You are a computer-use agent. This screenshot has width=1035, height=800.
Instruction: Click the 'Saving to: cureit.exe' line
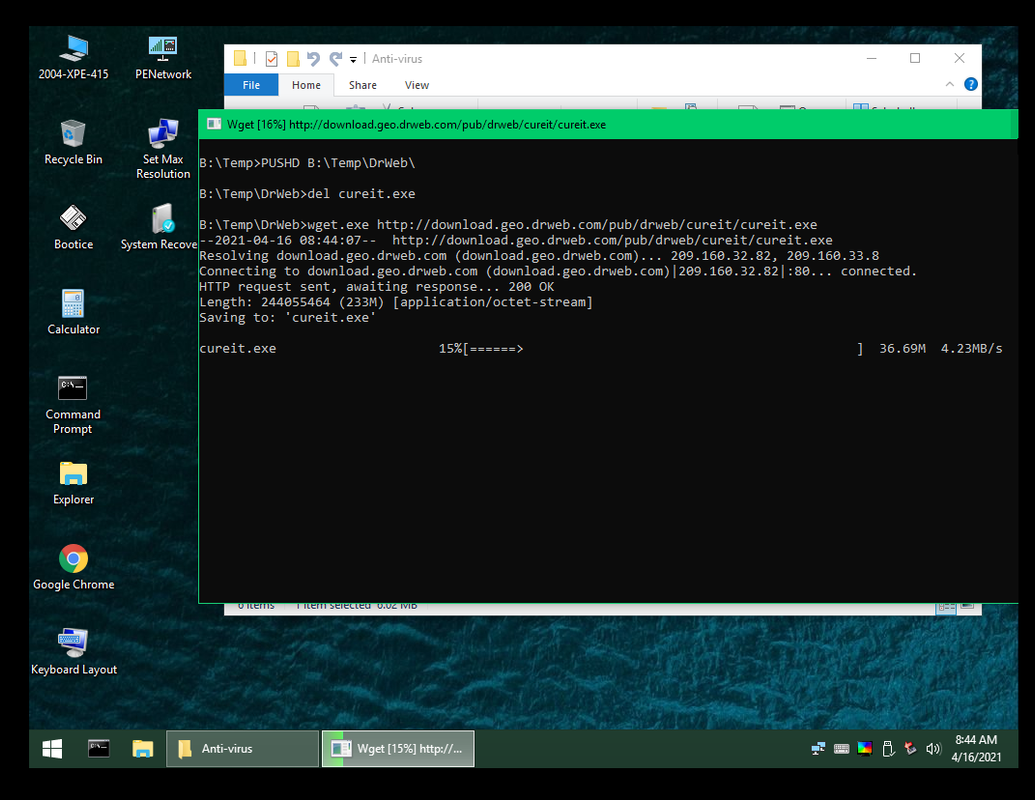[288, 317]
